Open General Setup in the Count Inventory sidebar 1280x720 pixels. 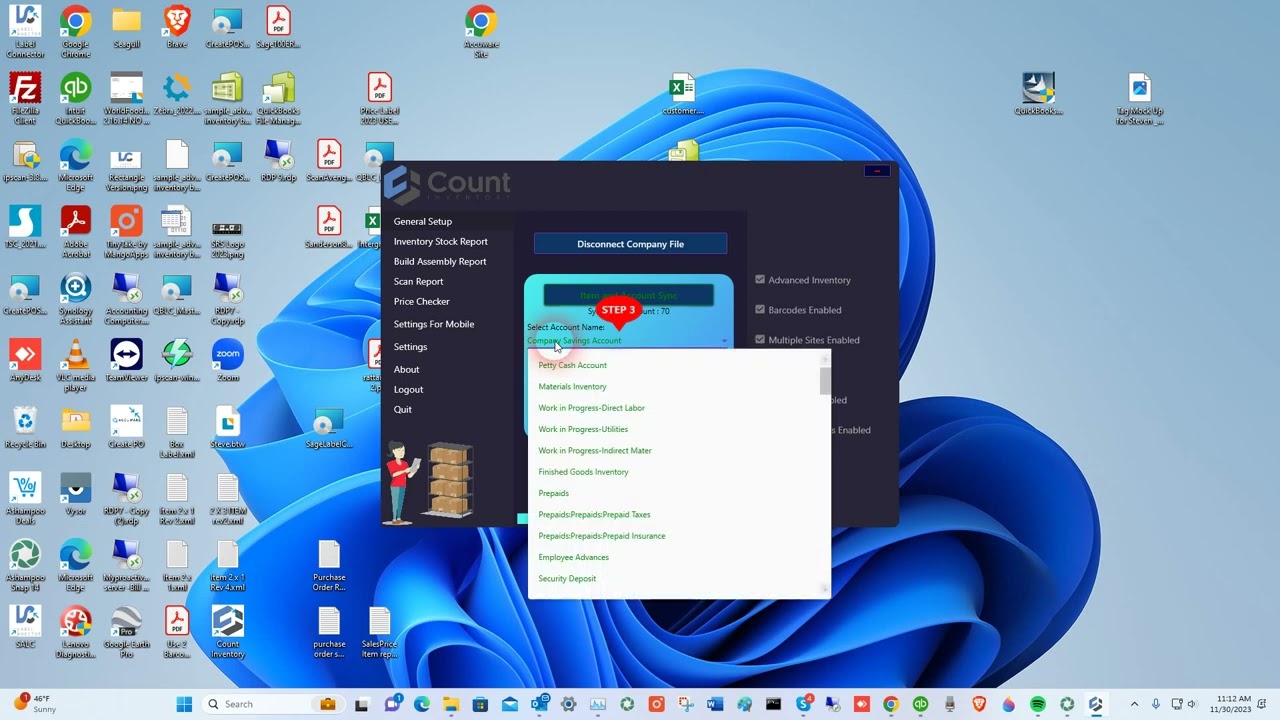pos(422,221)
